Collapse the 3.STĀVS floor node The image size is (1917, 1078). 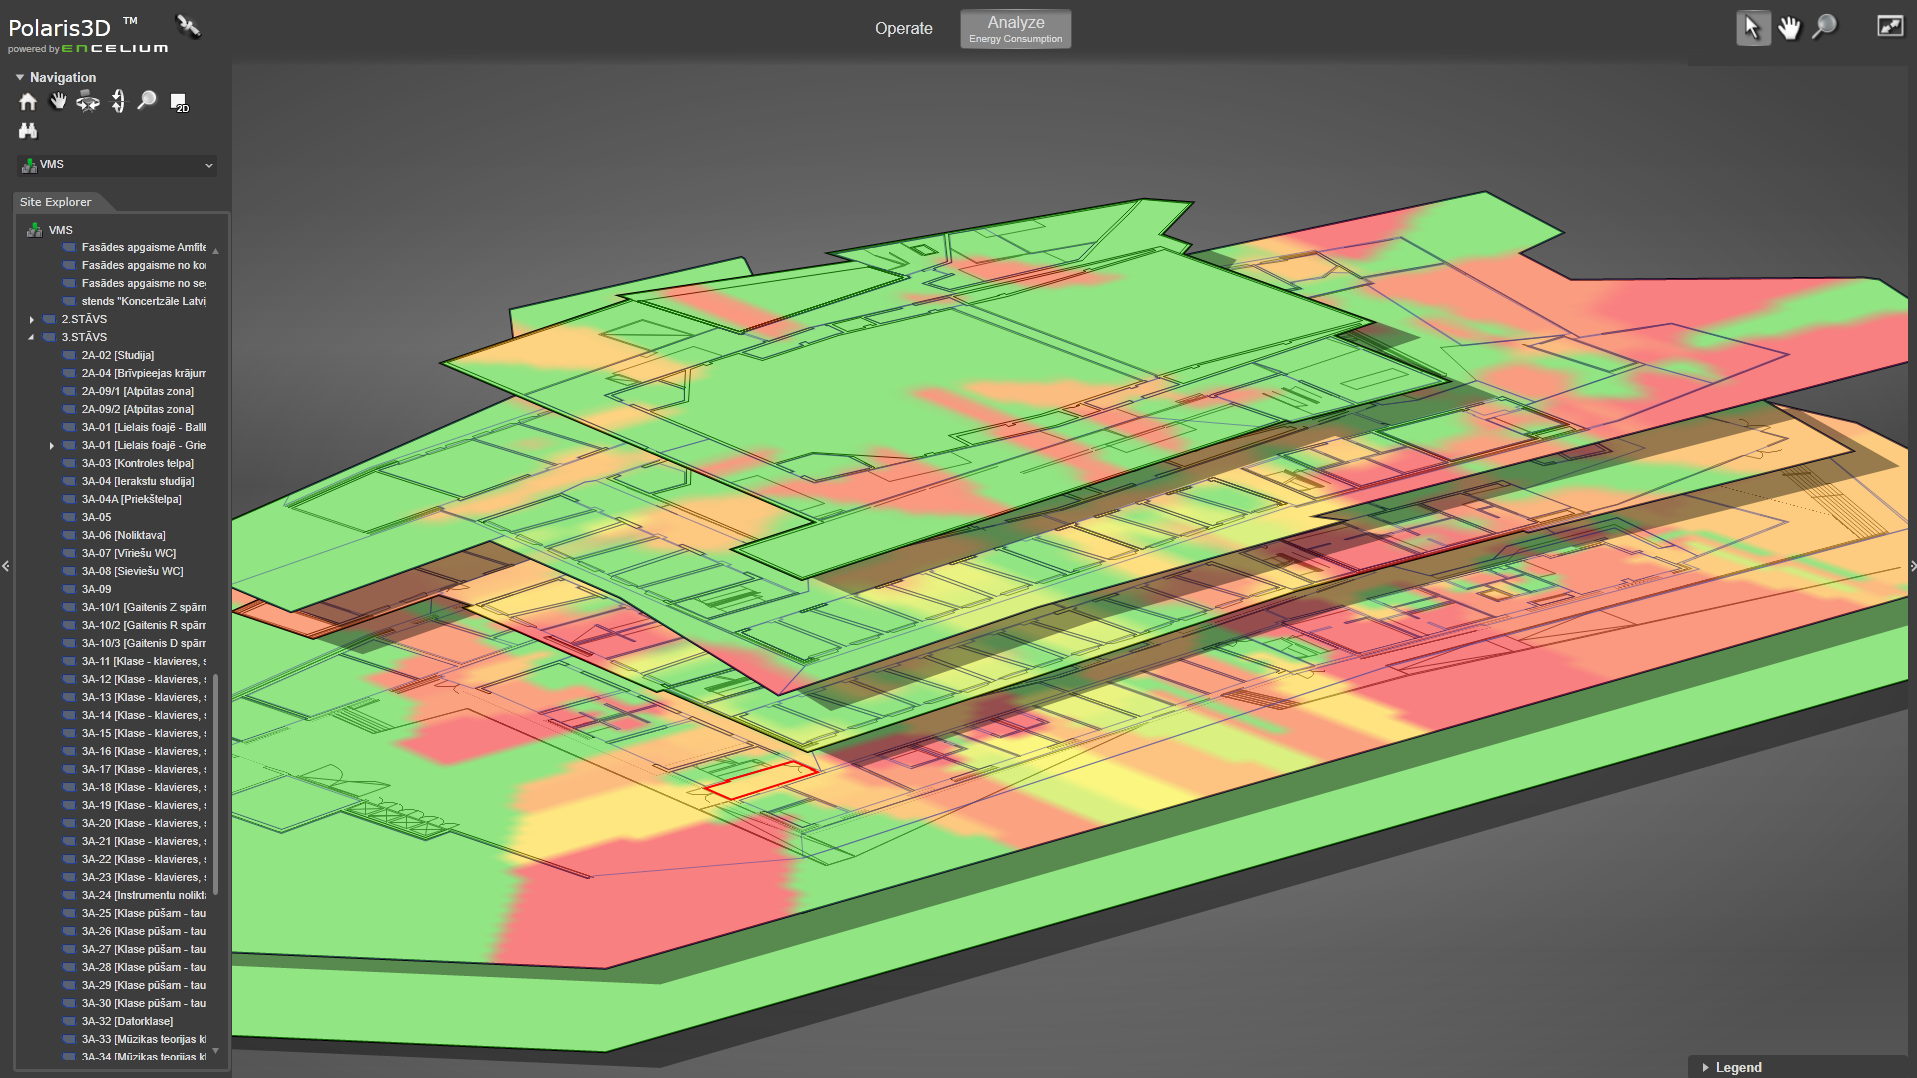[32, 338]
